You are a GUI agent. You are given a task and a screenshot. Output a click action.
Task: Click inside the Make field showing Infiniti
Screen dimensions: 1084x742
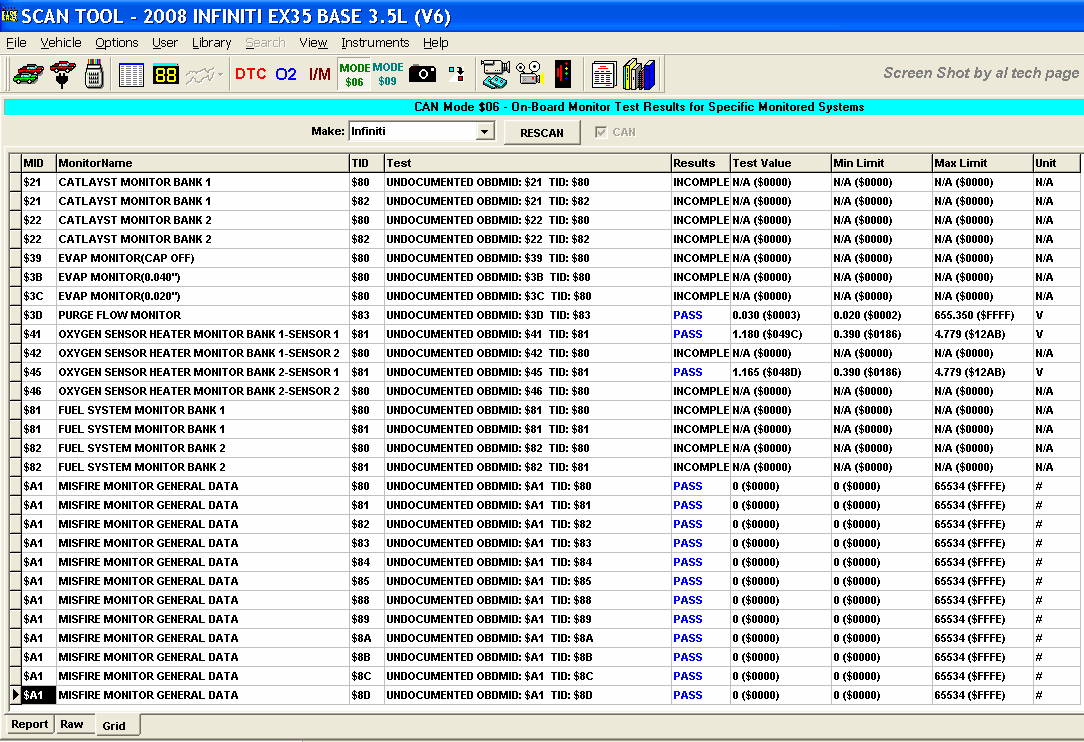pyautogui.click(x=413, y=131)
